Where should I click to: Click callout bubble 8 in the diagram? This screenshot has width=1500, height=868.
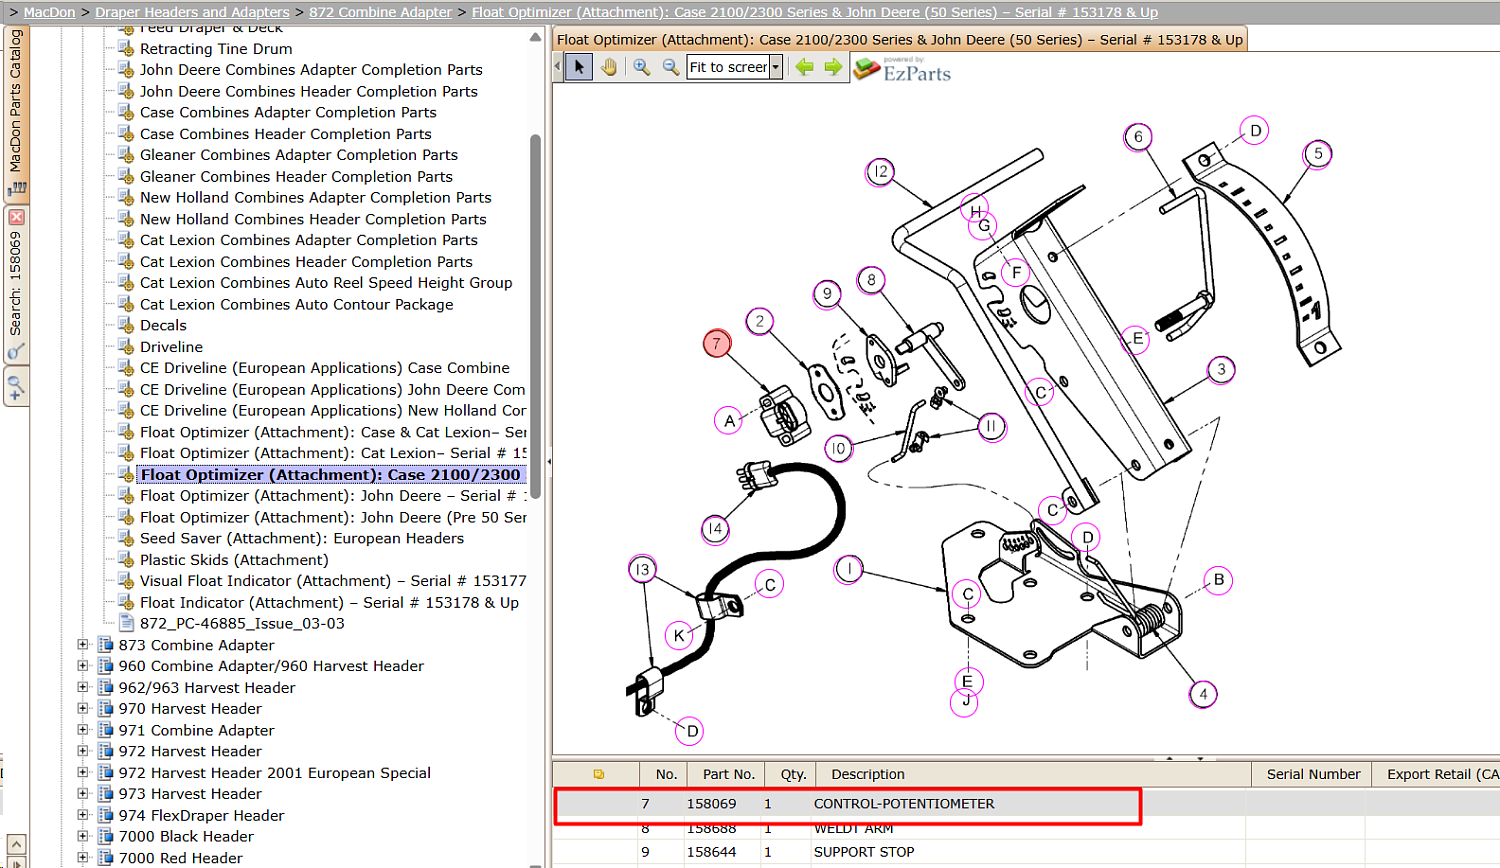(871, 280)
